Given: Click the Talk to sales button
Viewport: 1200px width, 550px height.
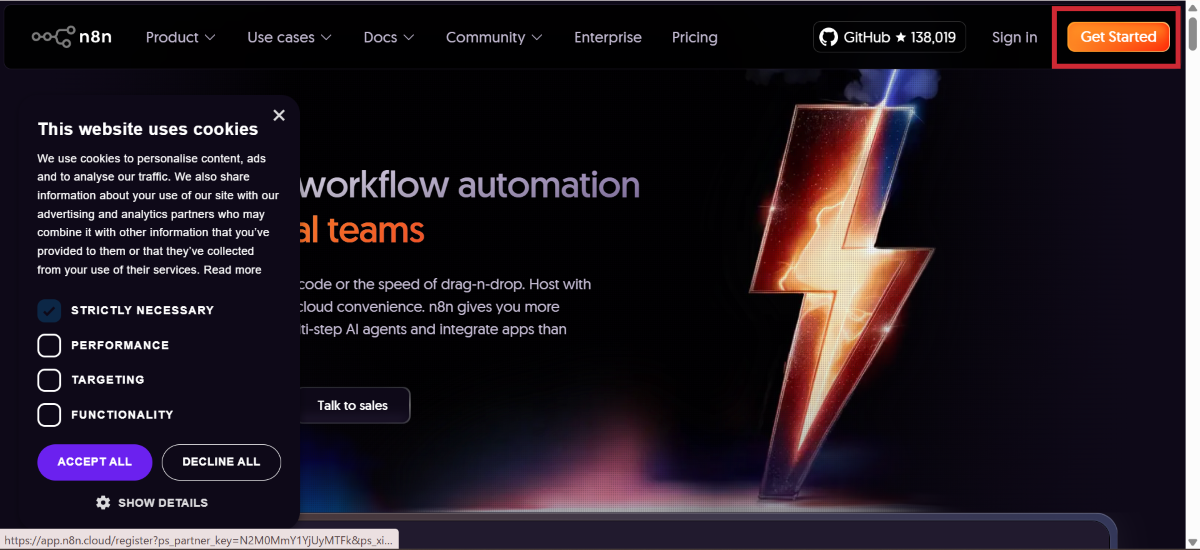Looking at the screenshot, I should tap(352, 405).
